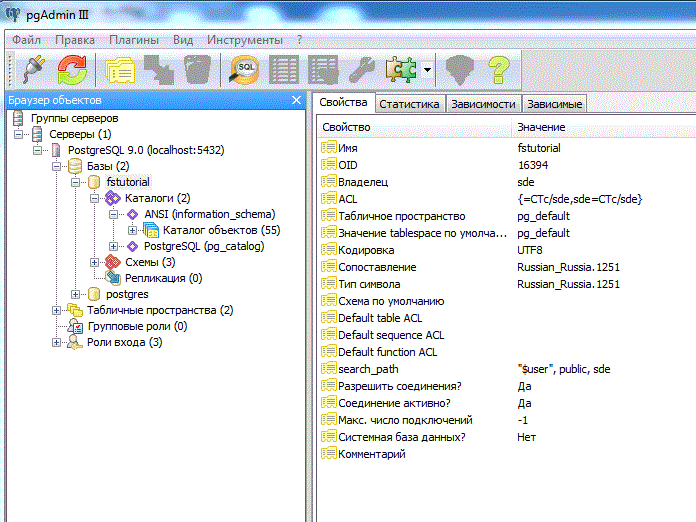Open the Зависимости tab
The width and height of the screenshot is (696, 522).
pos(483,104)
